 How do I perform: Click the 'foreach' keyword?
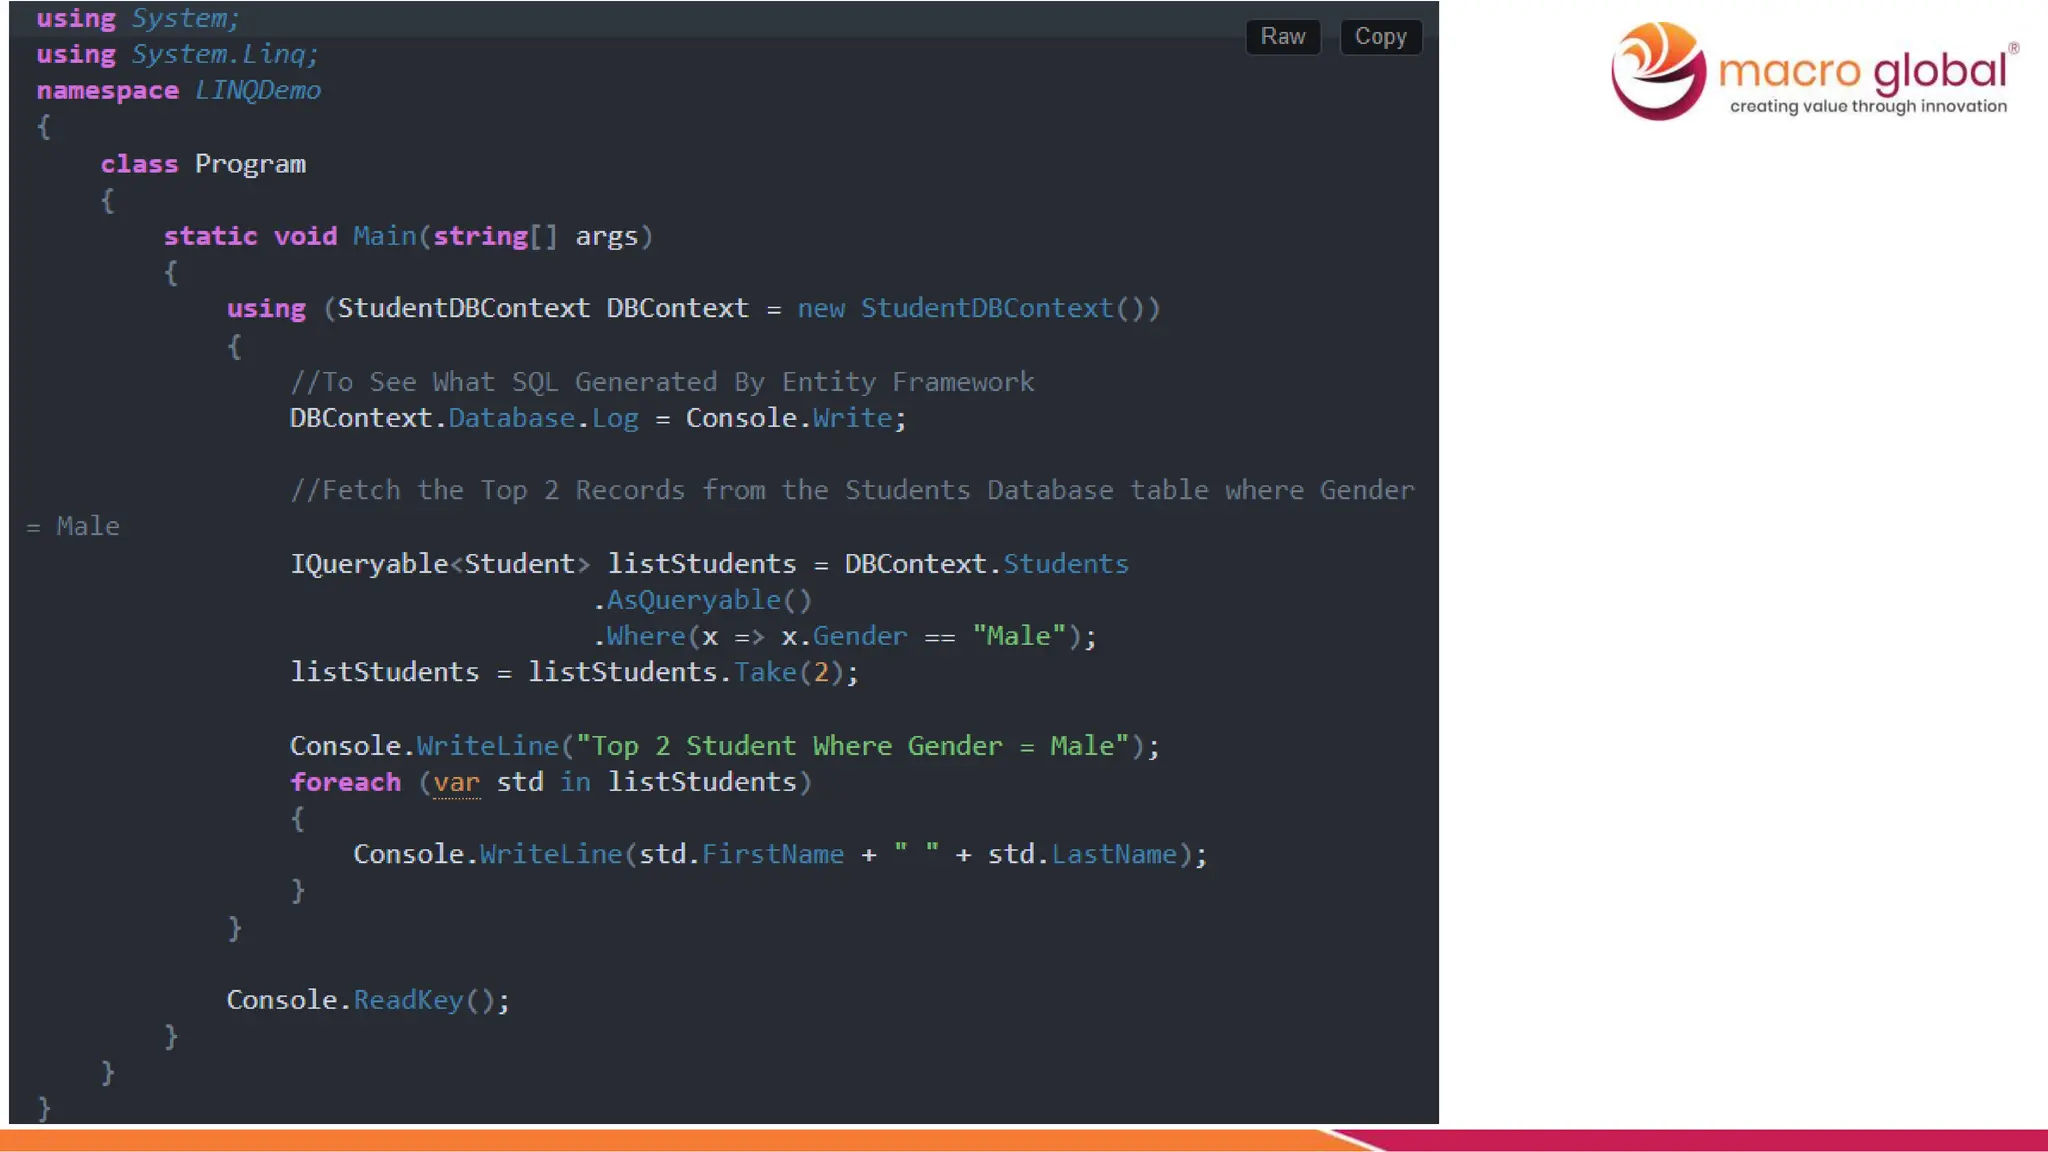(345, 782)
